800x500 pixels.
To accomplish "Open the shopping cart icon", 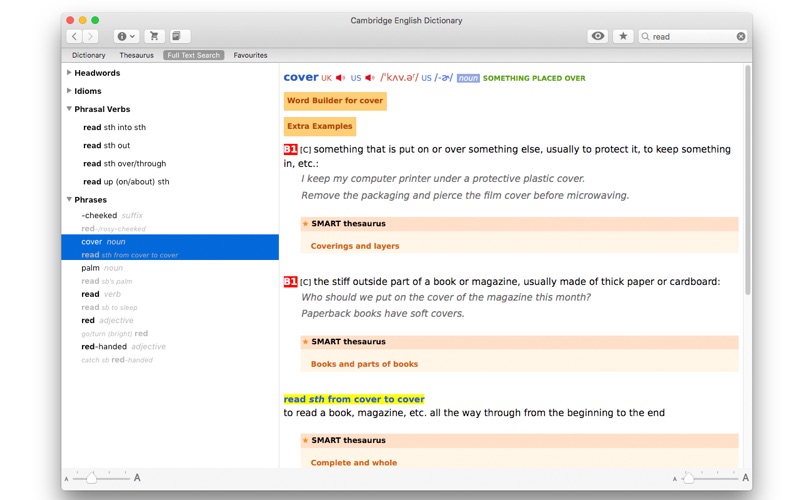I will click(154, 36).
